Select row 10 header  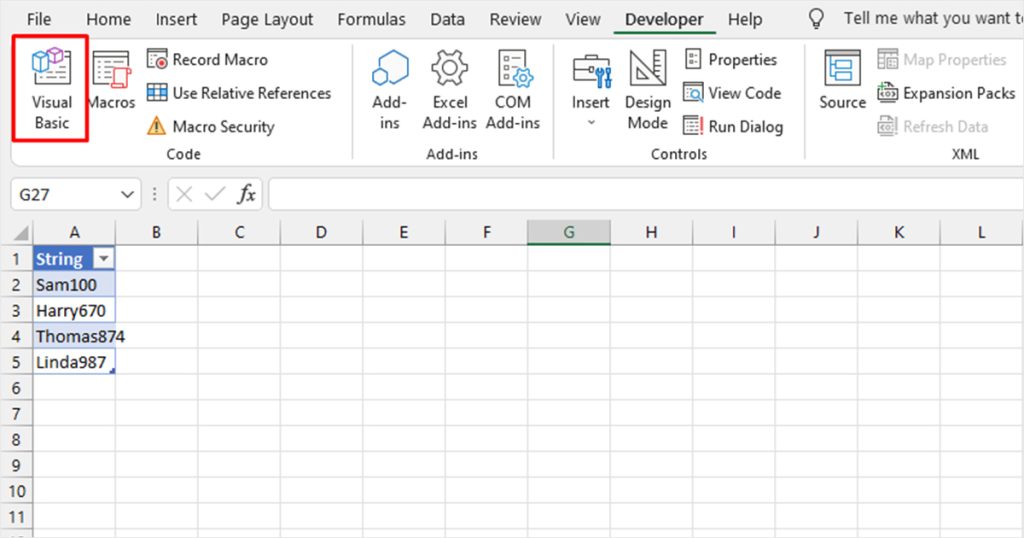(x=16, y=491)
